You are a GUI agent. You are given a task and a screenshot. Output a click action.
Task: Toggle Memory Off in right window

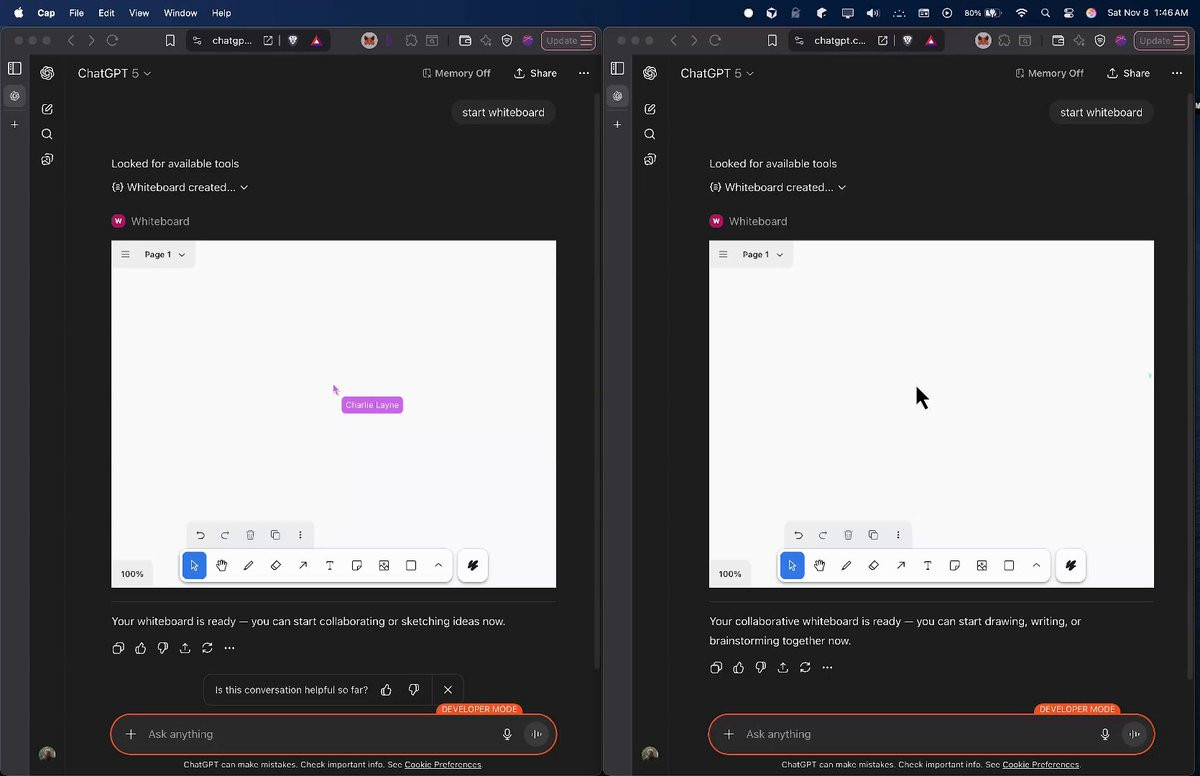click(1048, 73)
